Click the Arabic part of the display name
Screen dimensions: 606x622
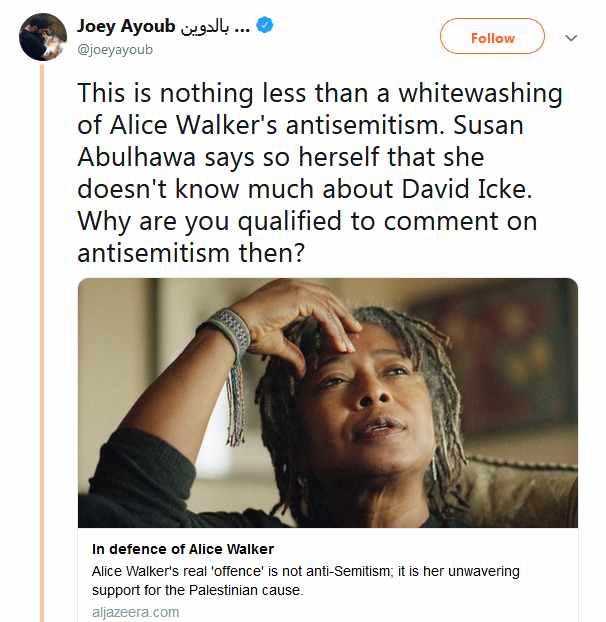click(212, 26)
